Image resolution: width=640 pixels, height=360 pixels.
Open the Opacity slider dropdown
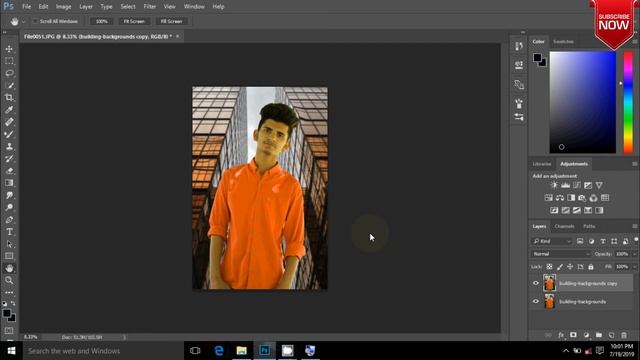(x=634, y=254)
